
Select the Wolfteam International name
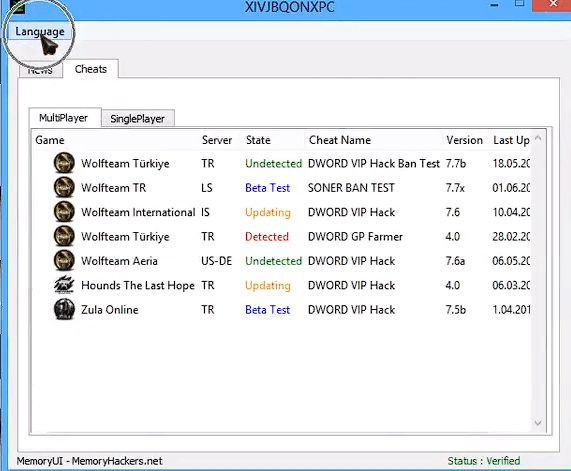138,212
